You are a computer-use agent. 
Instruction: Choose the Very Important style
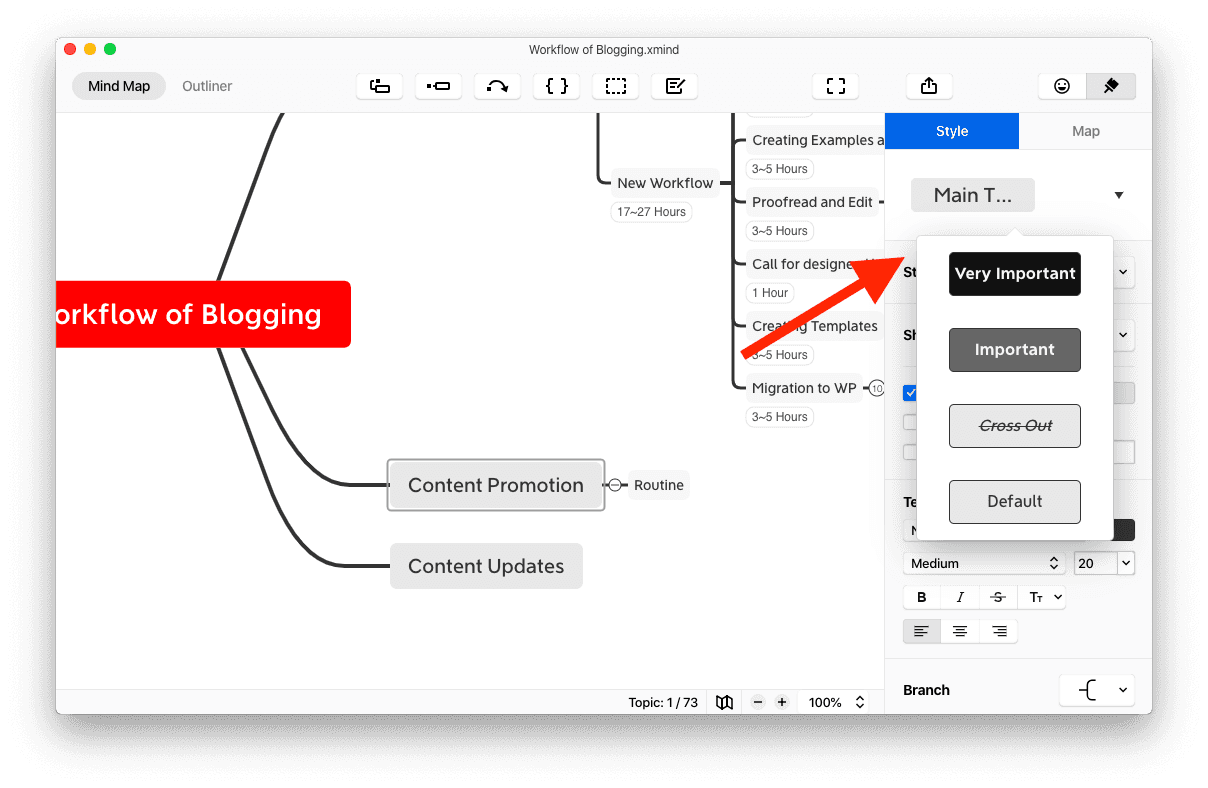click(x=1015, y=274)
